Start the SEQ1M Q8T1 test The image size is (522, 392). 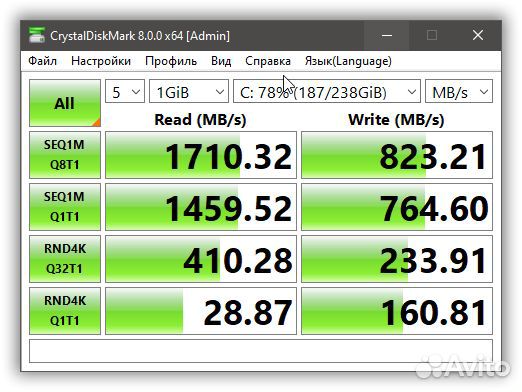pyautogui.click(x=65, y=155)
